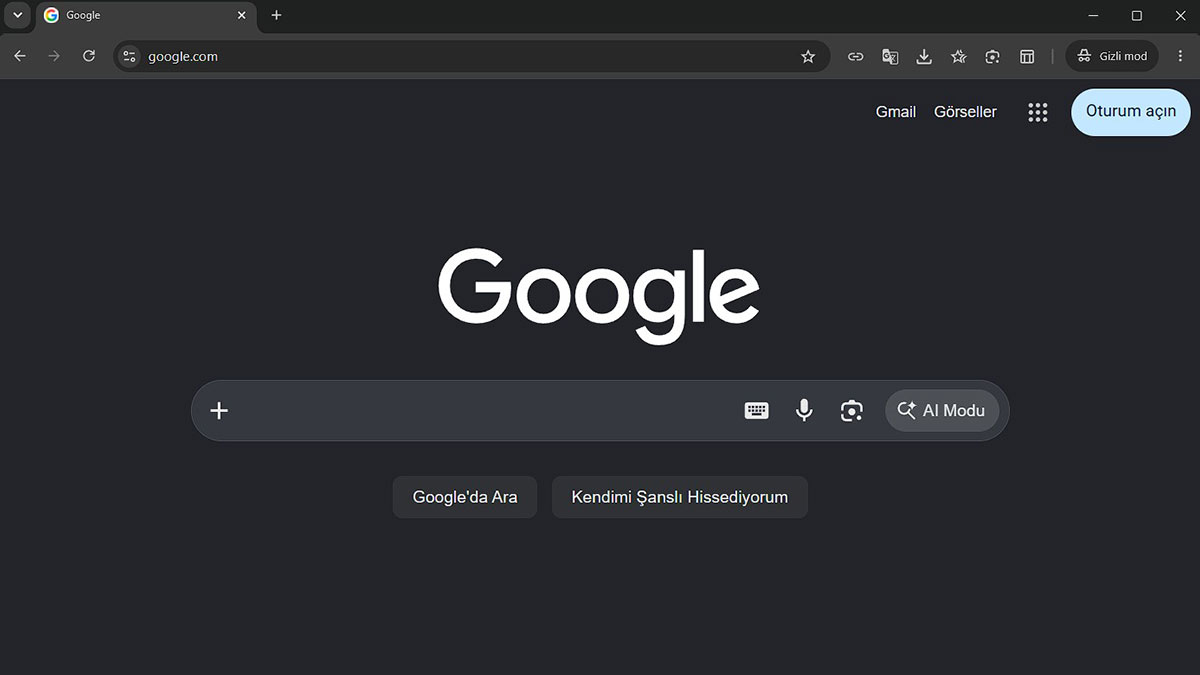Start voice search with microphone icon
The width and height of the screenshot is (1200, 675).
804,410
